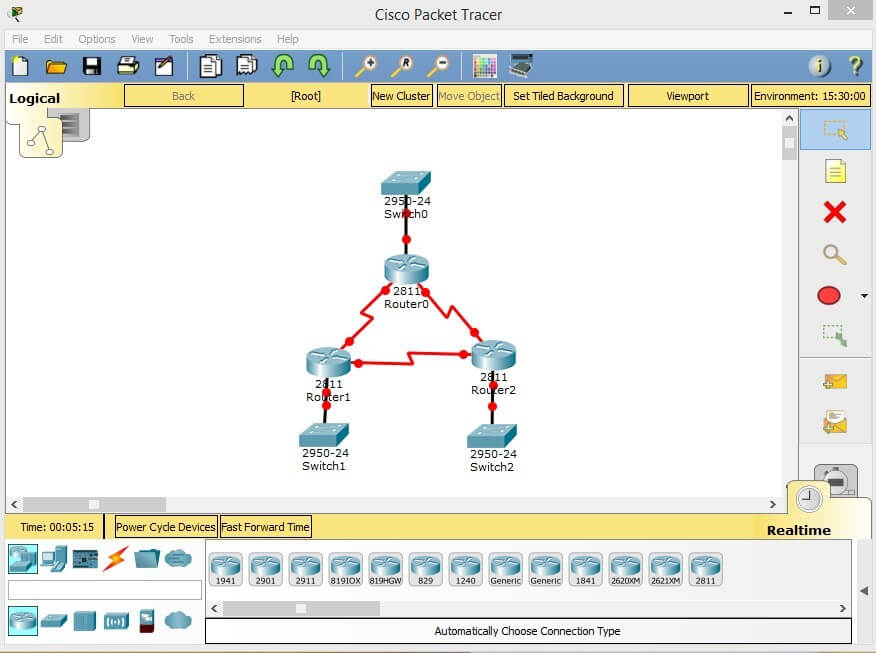The width and height of the screenshot is (876, 653).
Task: Click the New Cluster button
Action: tap(402, 96)
